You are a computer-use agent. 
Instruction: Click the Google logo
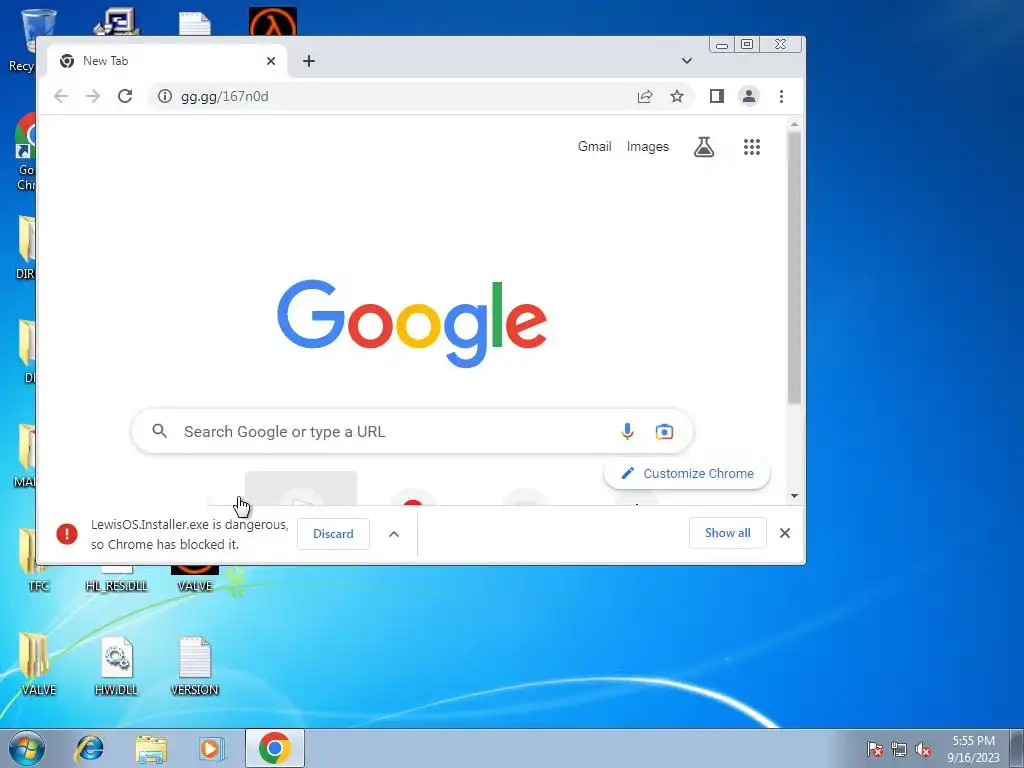coord(412,323)
